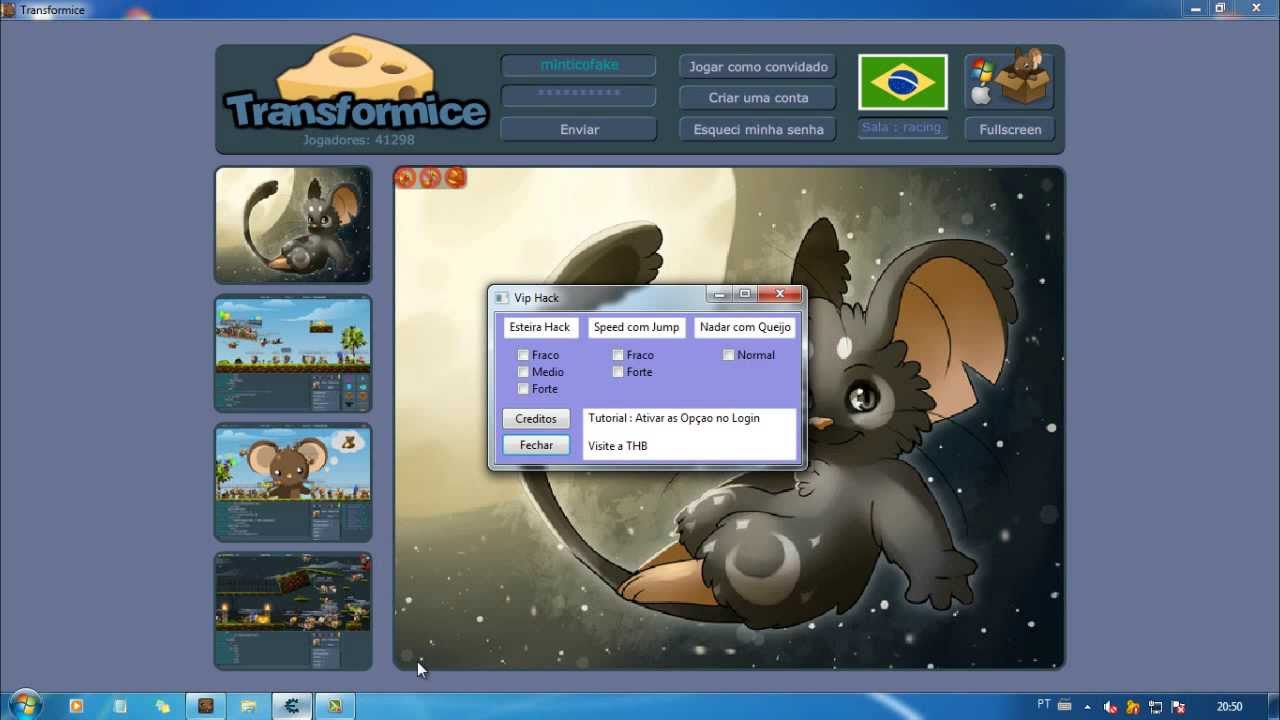
Task: Click the 20:50 taskbar clock
Action: click(x=1229, y=707)
